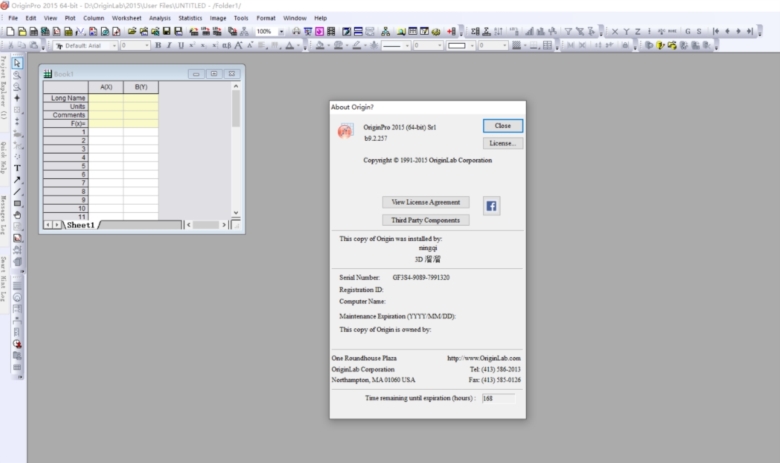Open the line style dropdown
Image resolution: width=780 pixels, height=463 pixels.
(x=407, y=45)
